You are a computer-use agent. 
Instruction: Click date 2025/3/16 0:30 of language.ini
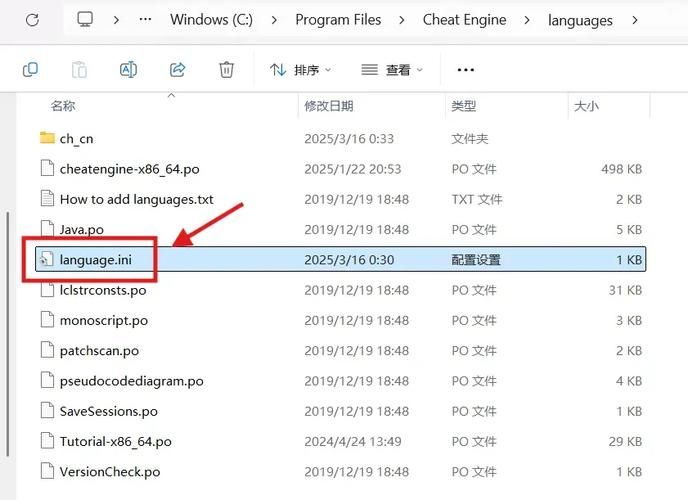click(x=349, y=260)
